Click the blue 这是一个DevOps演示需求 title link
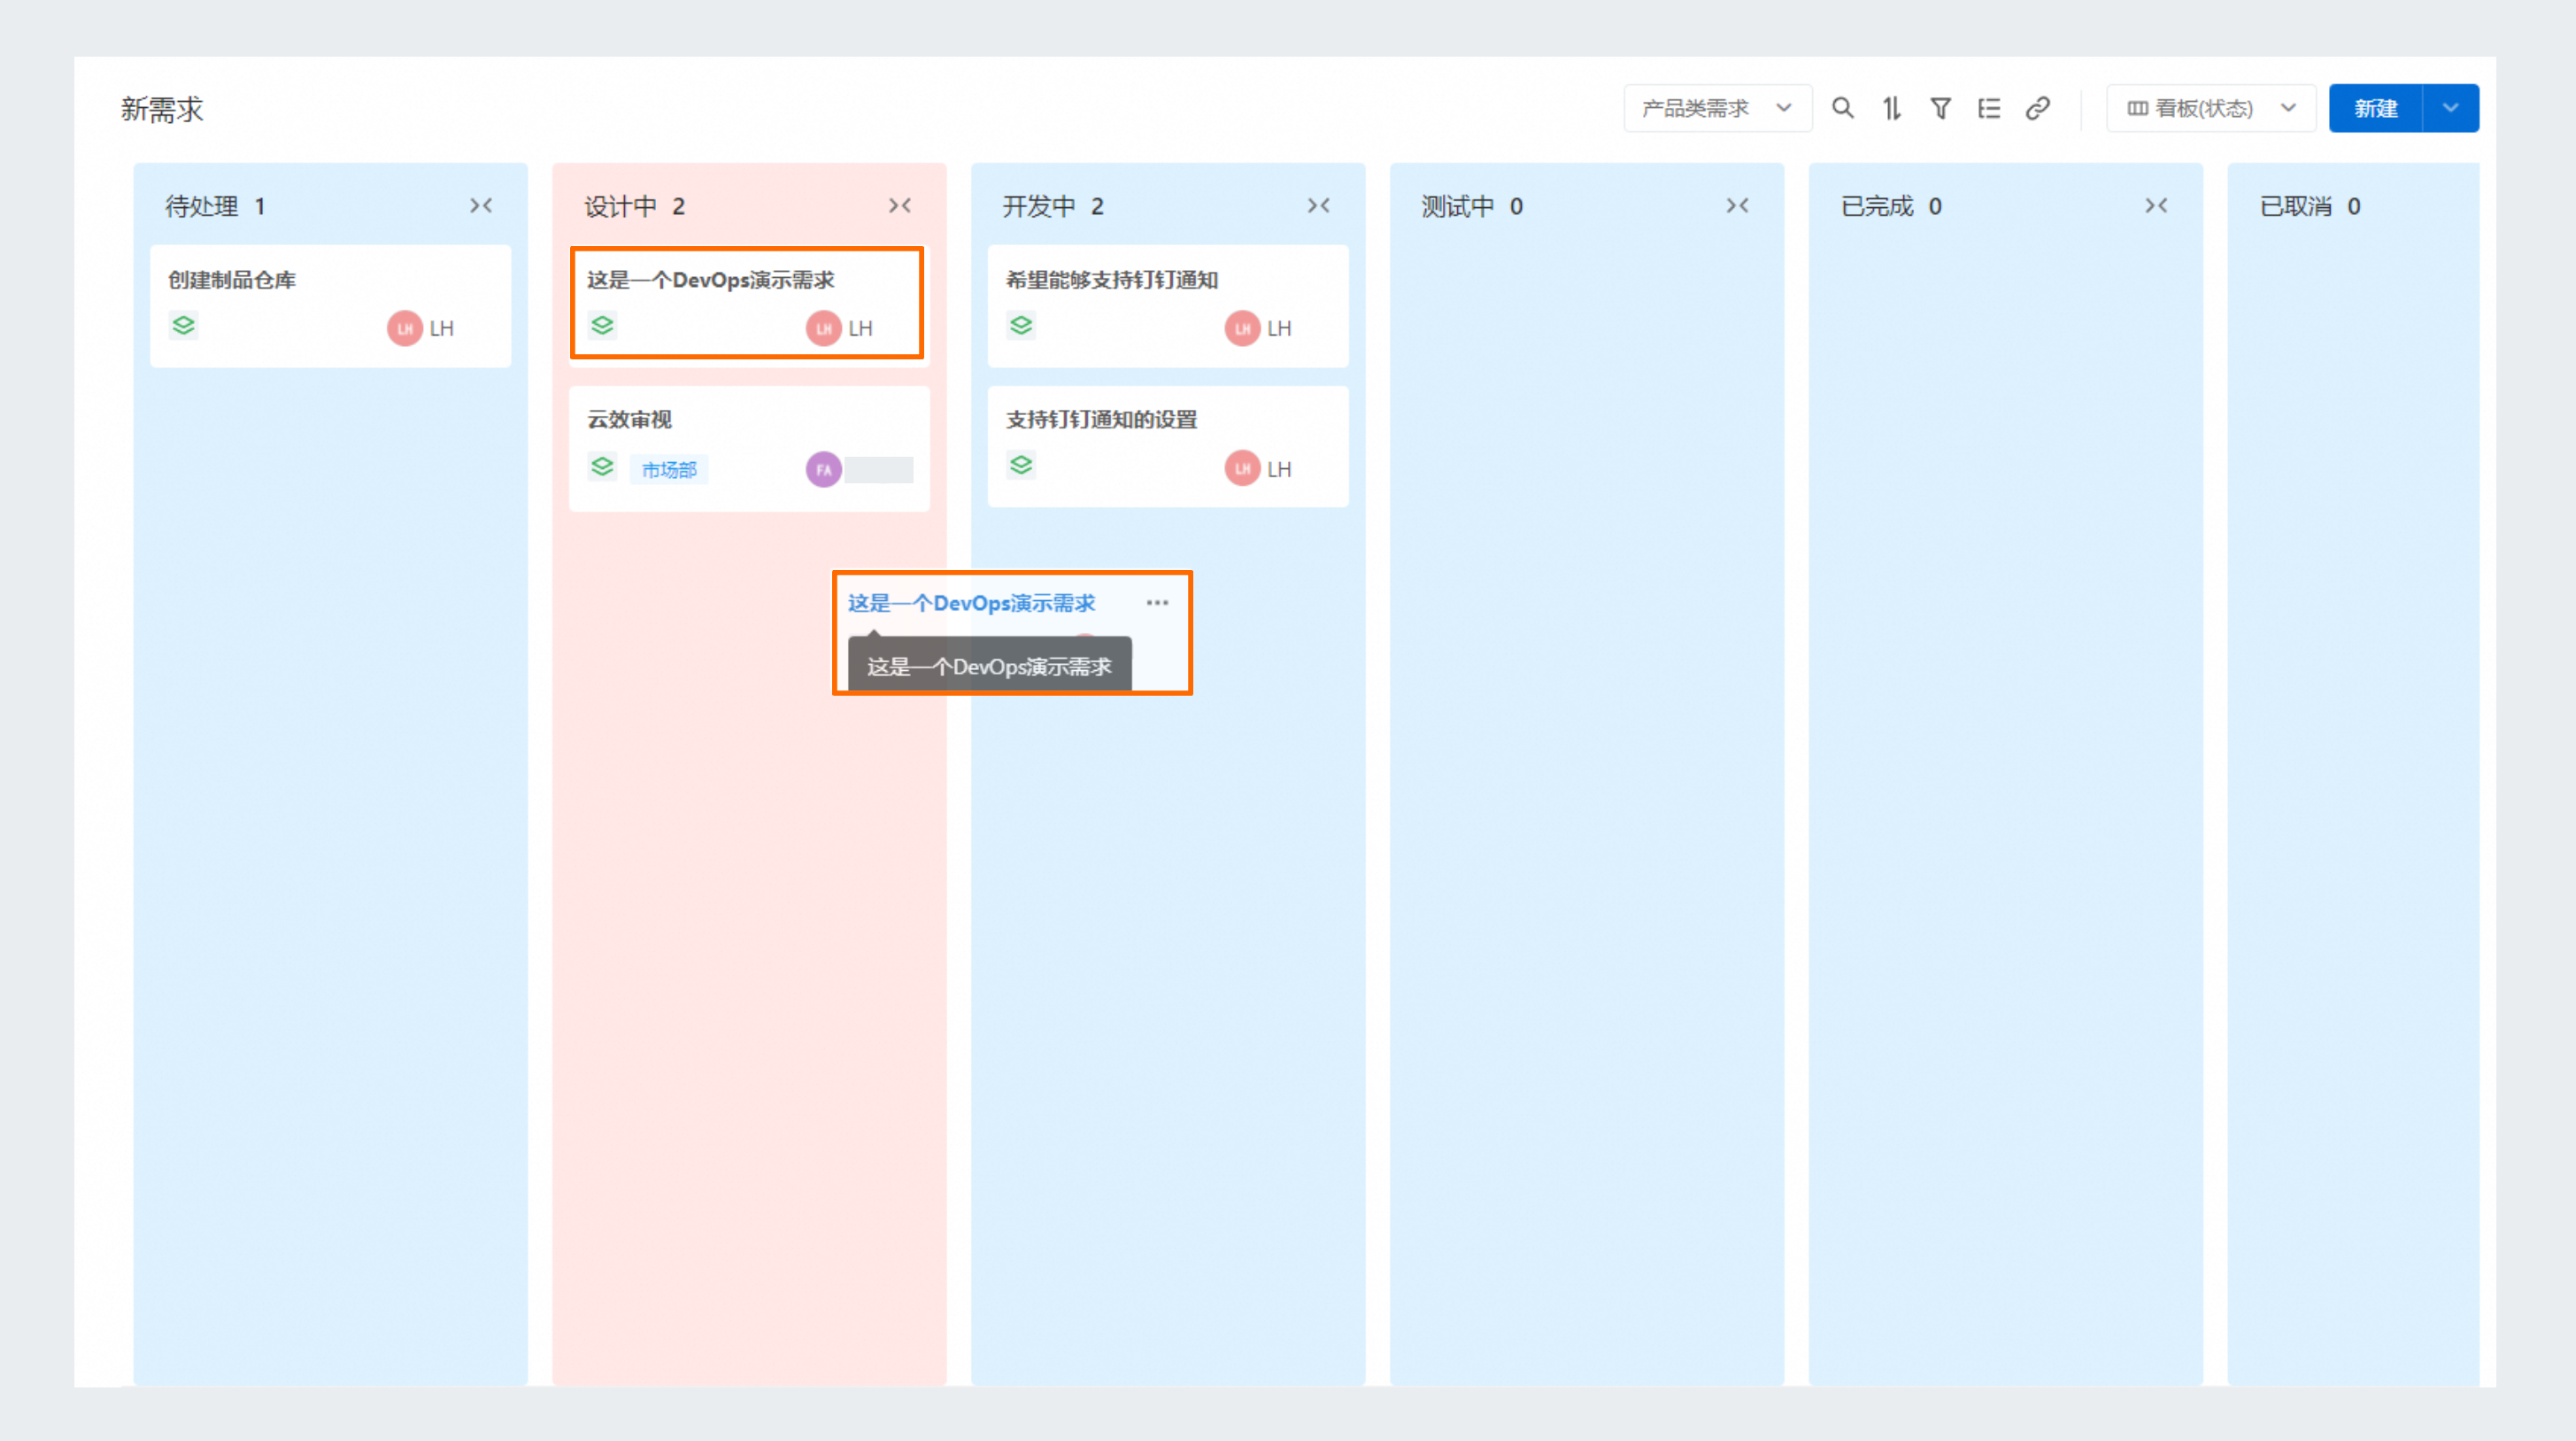The width and height of the screenshot is (2576, 1441). tap(971, 603)
